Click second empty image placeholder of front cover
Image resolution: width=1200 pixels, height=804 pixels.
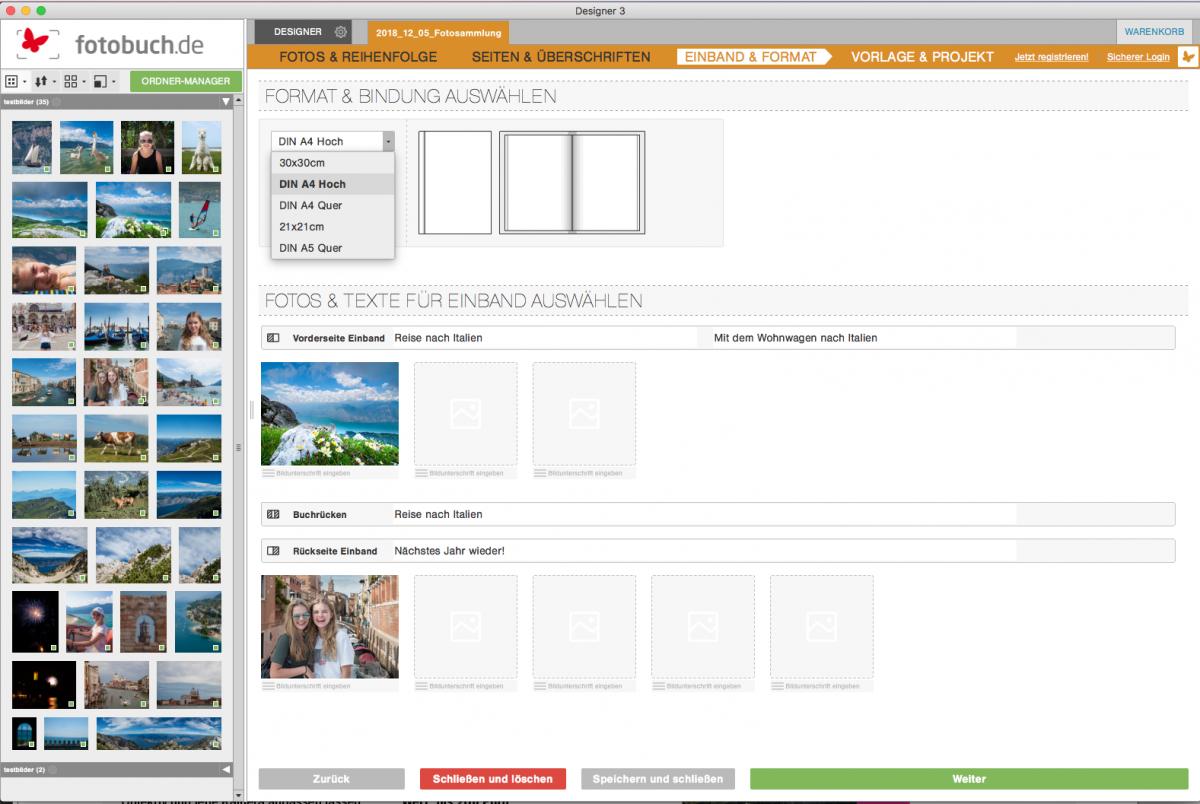pyautogui.click(x=466, y=413)
